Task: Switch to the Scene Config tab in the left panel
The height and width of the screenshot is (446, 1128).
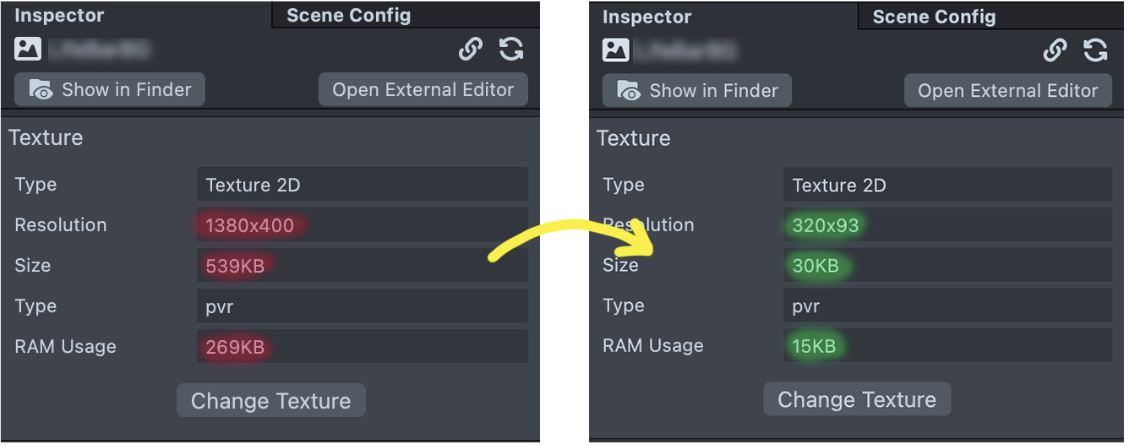Action: (x=348, y=15)
